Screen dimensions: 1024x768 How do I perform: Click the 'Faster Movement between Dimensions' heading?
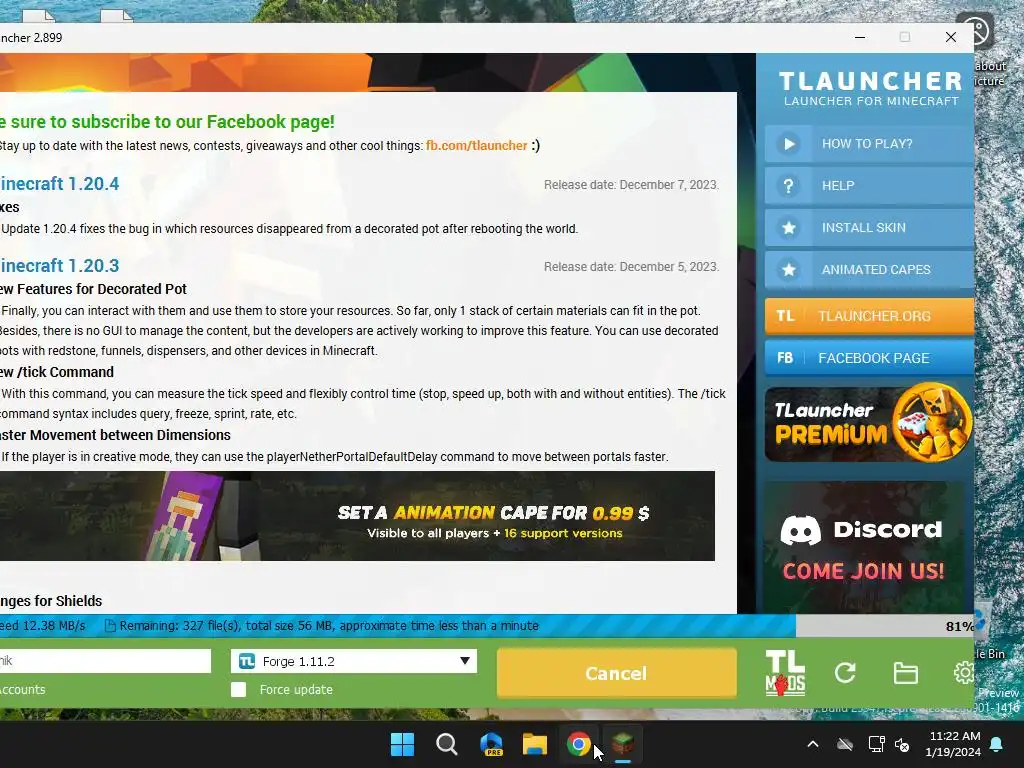[x=115, y=435]
